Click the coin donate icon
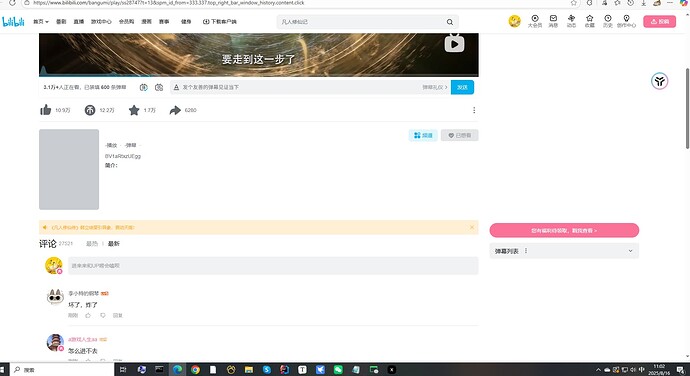Image resolution: width=690 pixels, height=376 pixels. pyautogui.click(x=90, y=110)
